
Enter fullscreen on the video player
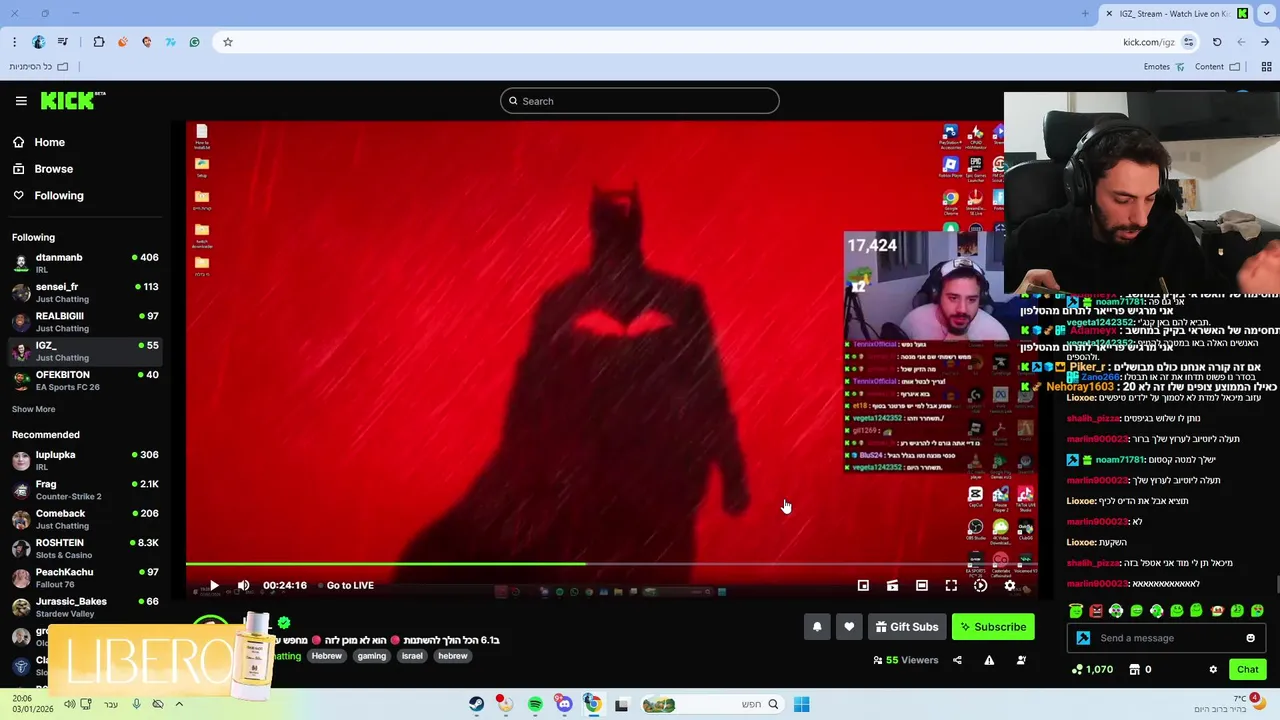951,585
